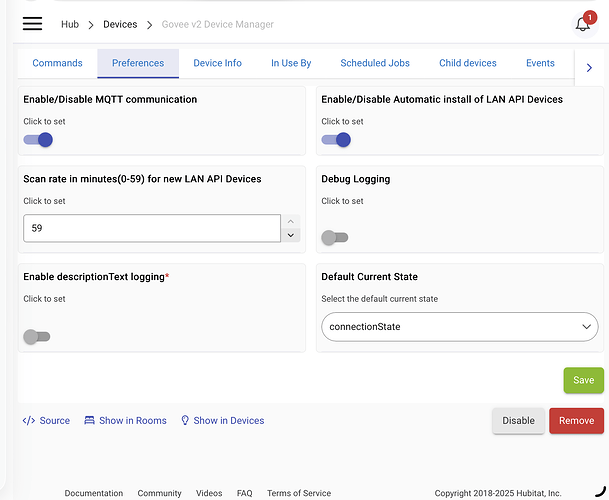Click the green Save button
This screenshot has width=609, height=500.
[x=583, y=380]
